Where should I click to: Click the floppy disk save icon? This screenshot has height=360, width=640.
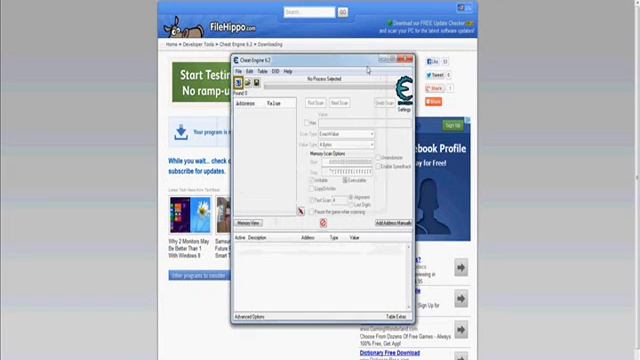click(x=256, y=83)
